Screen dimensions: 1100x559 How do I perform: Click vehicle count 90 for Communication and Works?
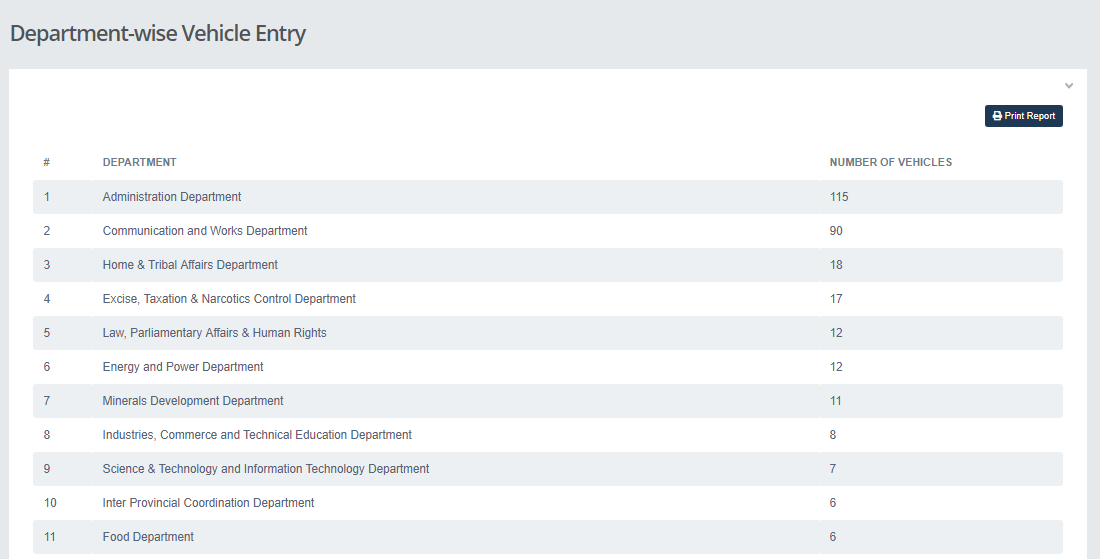pos(836,231)
